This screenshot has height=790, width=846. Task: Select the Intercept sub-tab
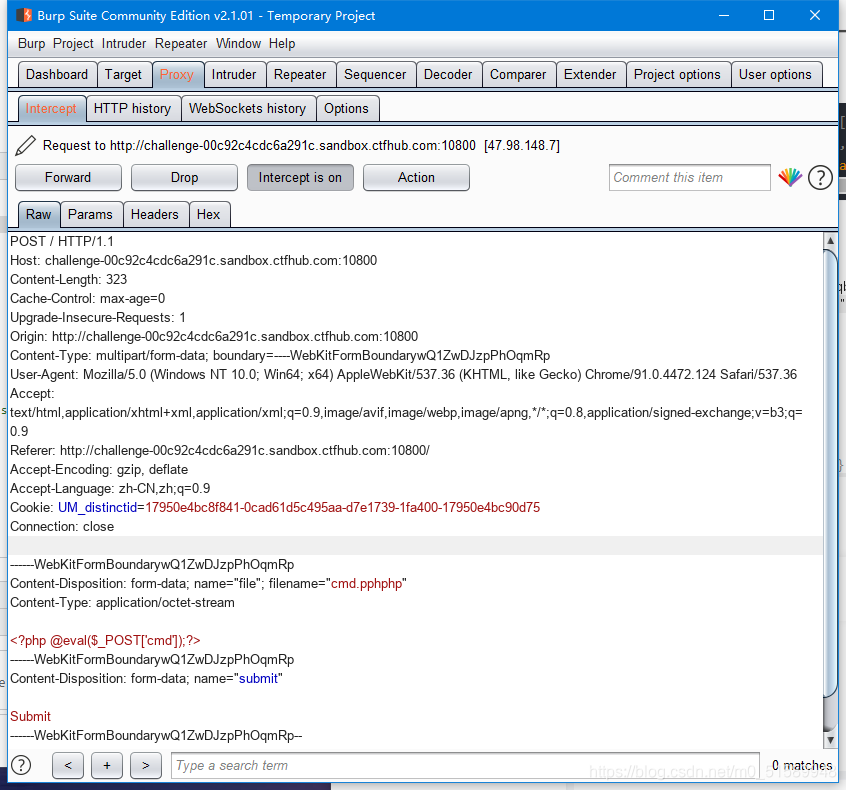51,108
